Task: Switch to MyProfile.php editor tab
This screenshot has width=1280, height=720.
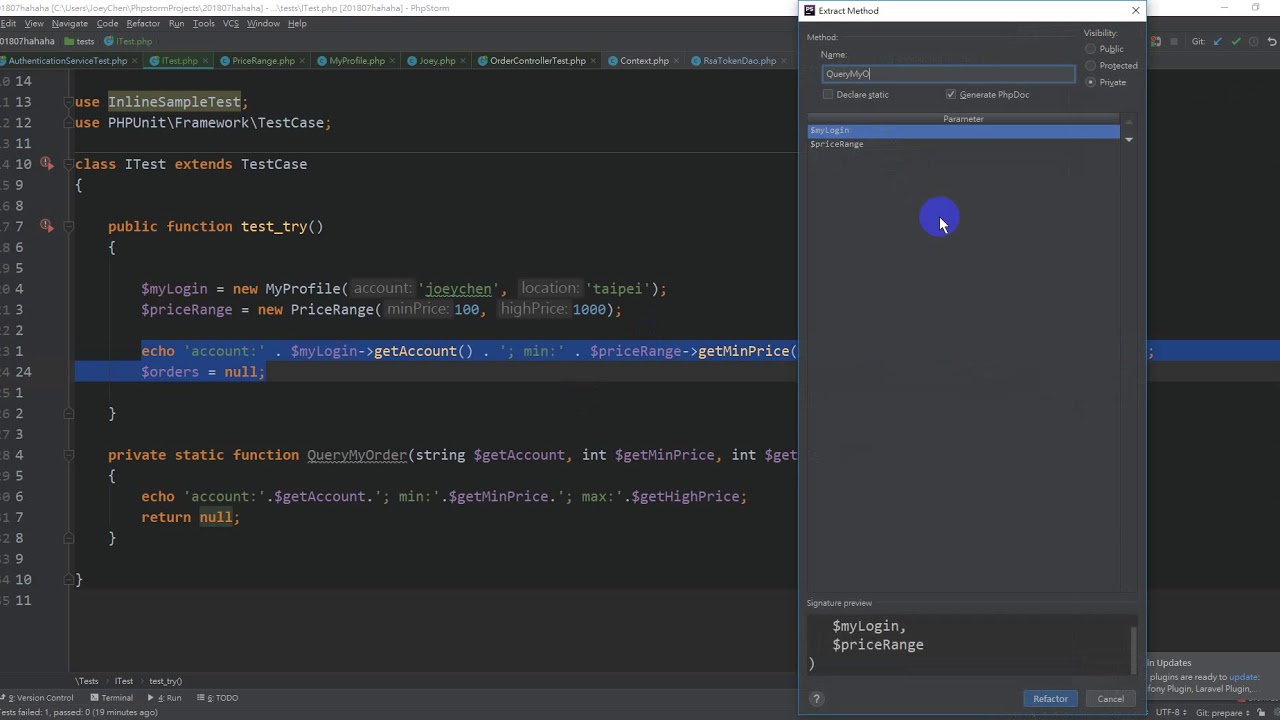Action: [356, 61]
